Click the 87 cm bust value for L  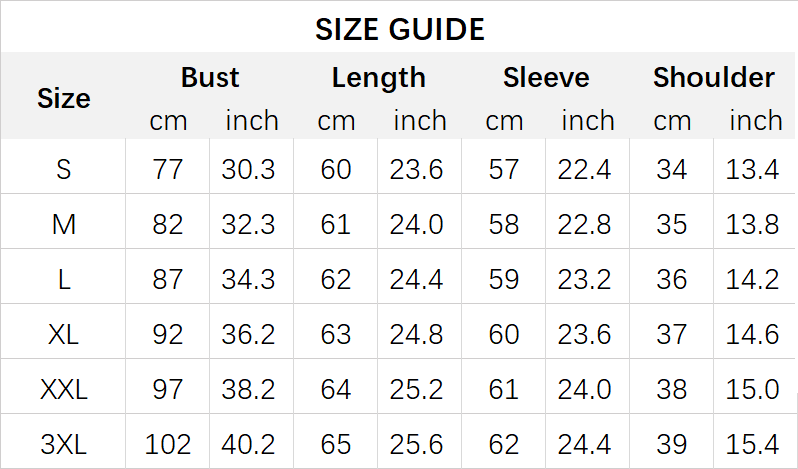pos(168,279)
